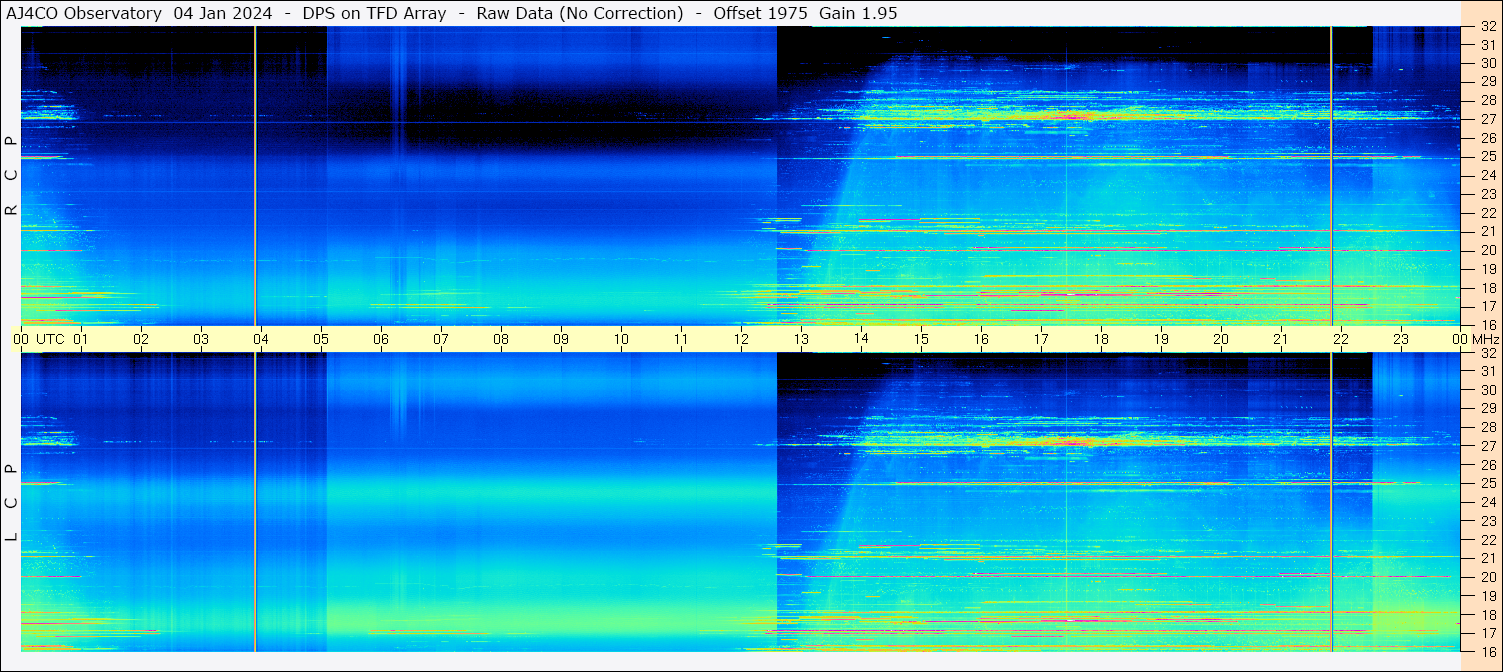Image resolution: width=1503 pixels, height=672 pixels.
Task: Click "25" on the LCP frequency scale
Action: click(1488, 484)
